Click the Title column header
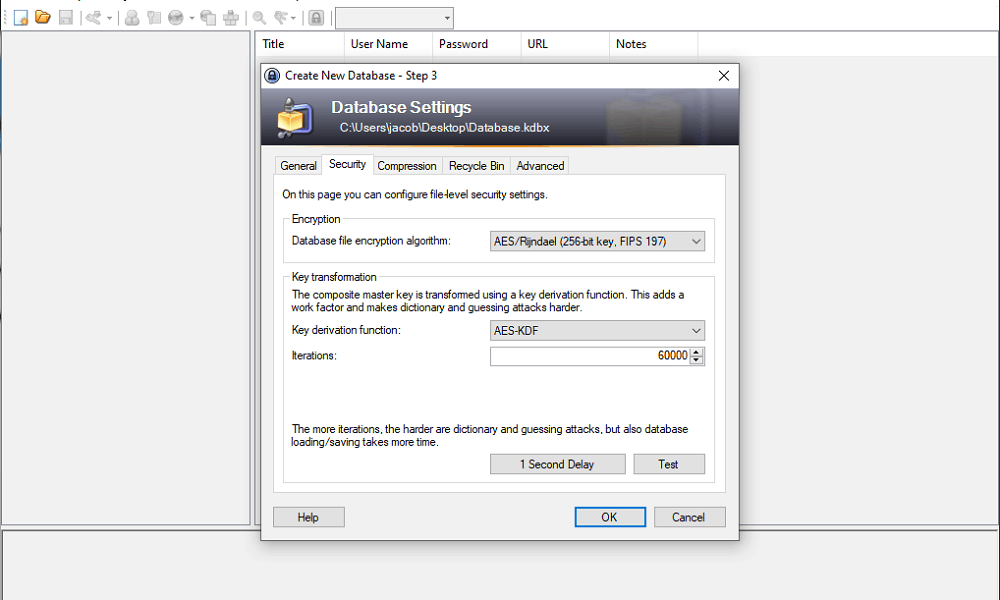1000x600 pixels. click(300, 44)
